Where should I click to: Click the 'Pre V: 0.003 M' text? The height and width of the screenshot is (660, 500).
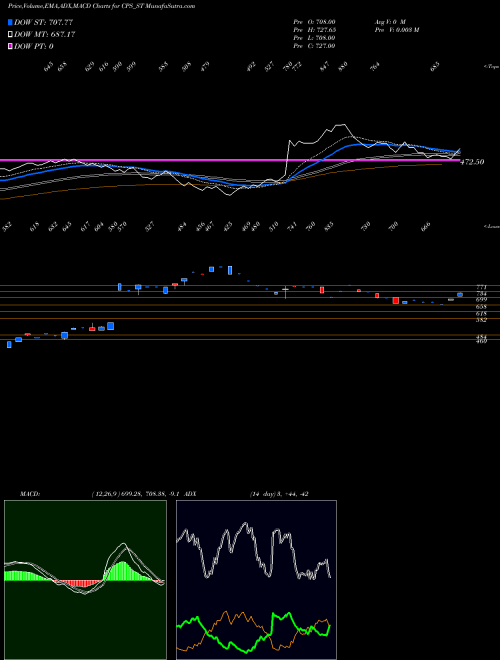(396, 30)
